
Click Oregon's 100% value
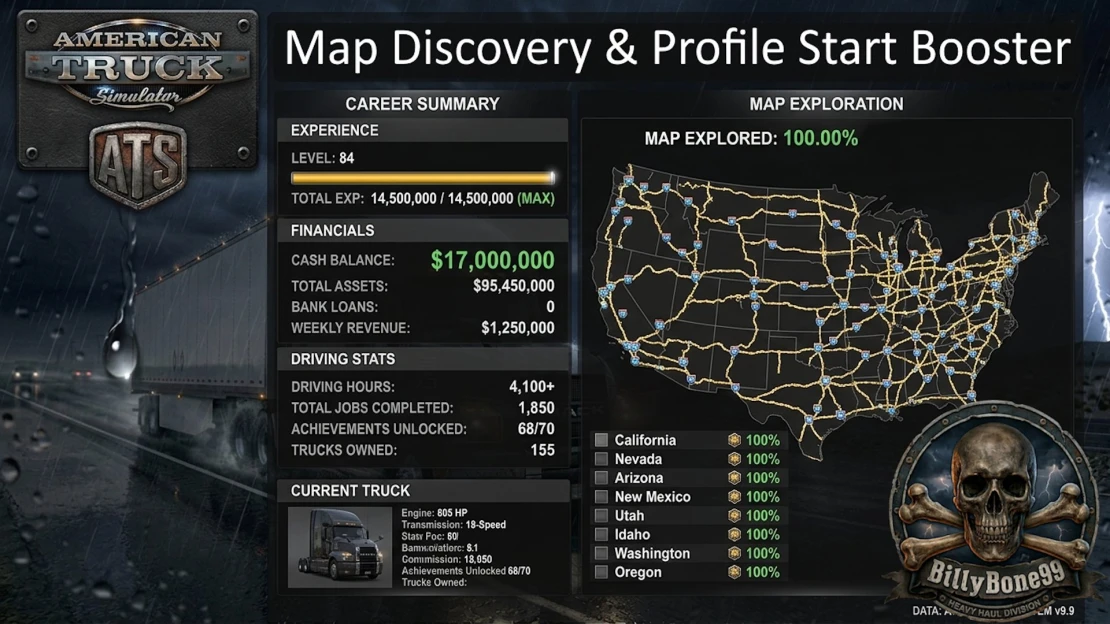tap(762, 572)
